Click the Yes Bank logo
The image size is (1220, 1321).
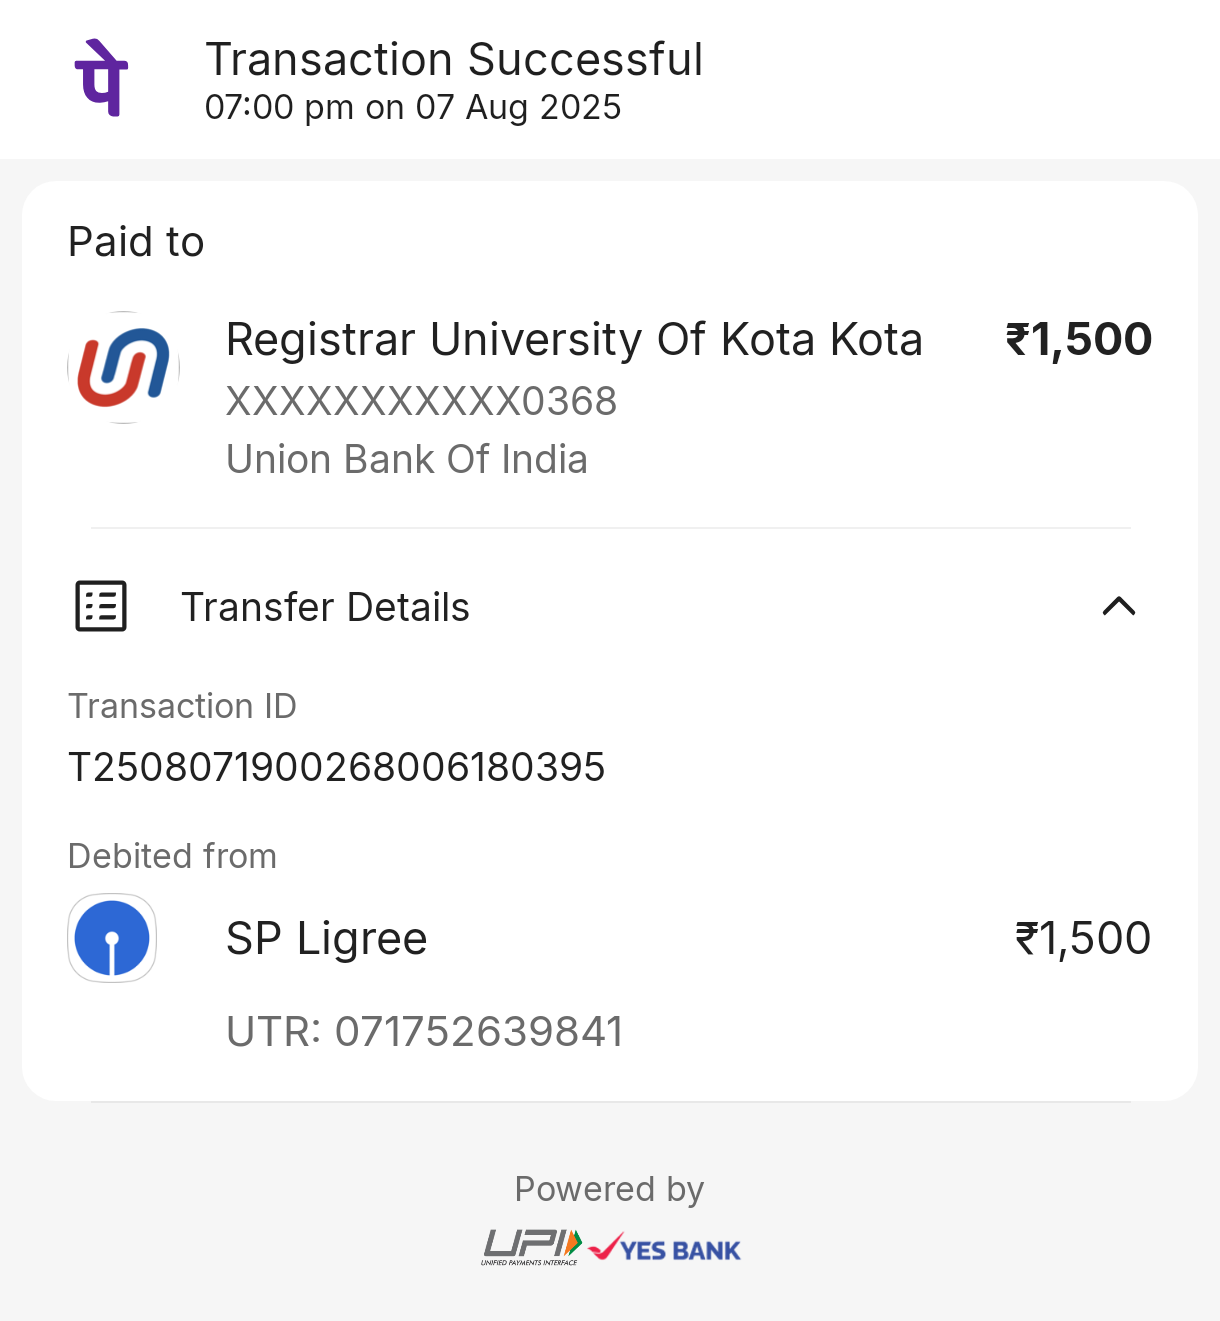[666, 1249]
